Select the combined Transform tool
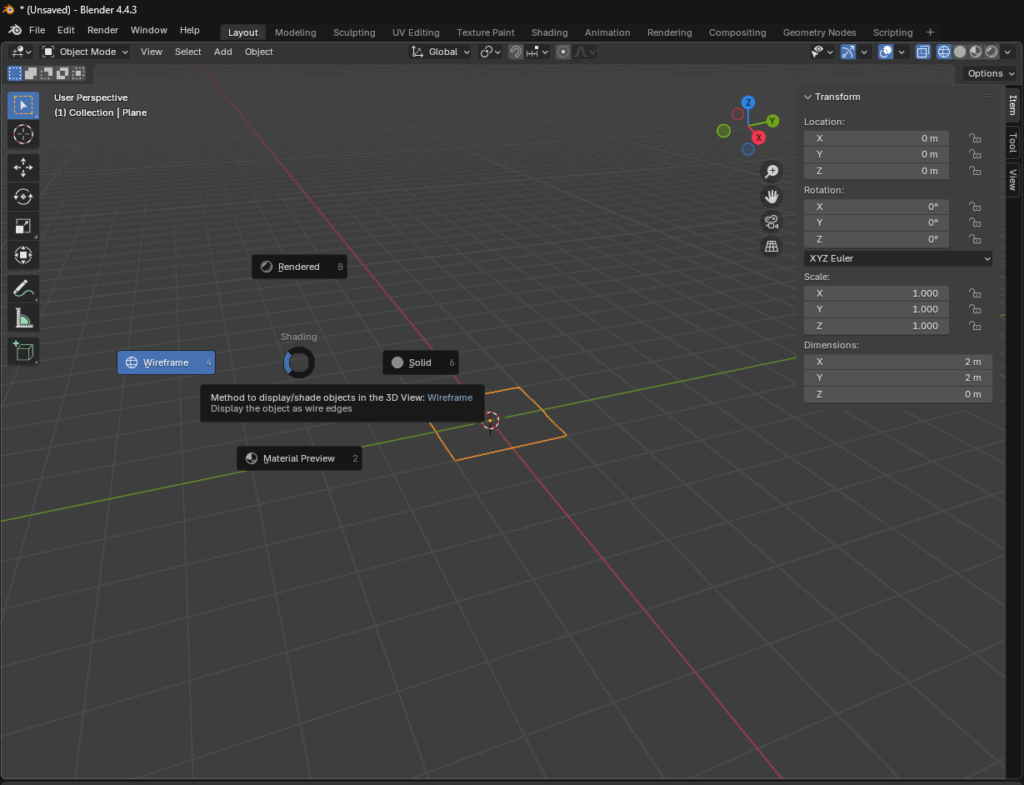 coord(23,255)
